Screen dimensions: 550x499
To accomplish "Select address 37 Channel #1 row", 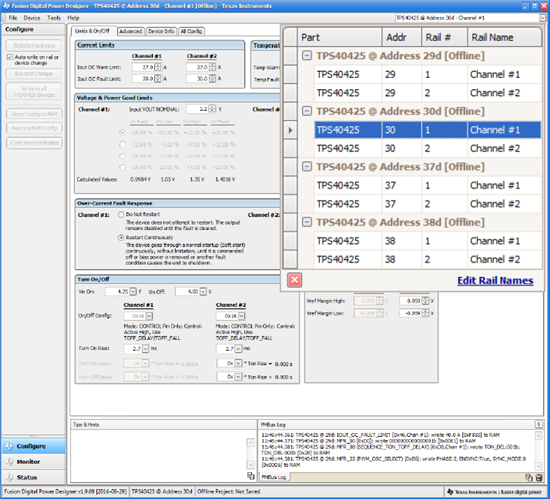I will pos(428,185).
